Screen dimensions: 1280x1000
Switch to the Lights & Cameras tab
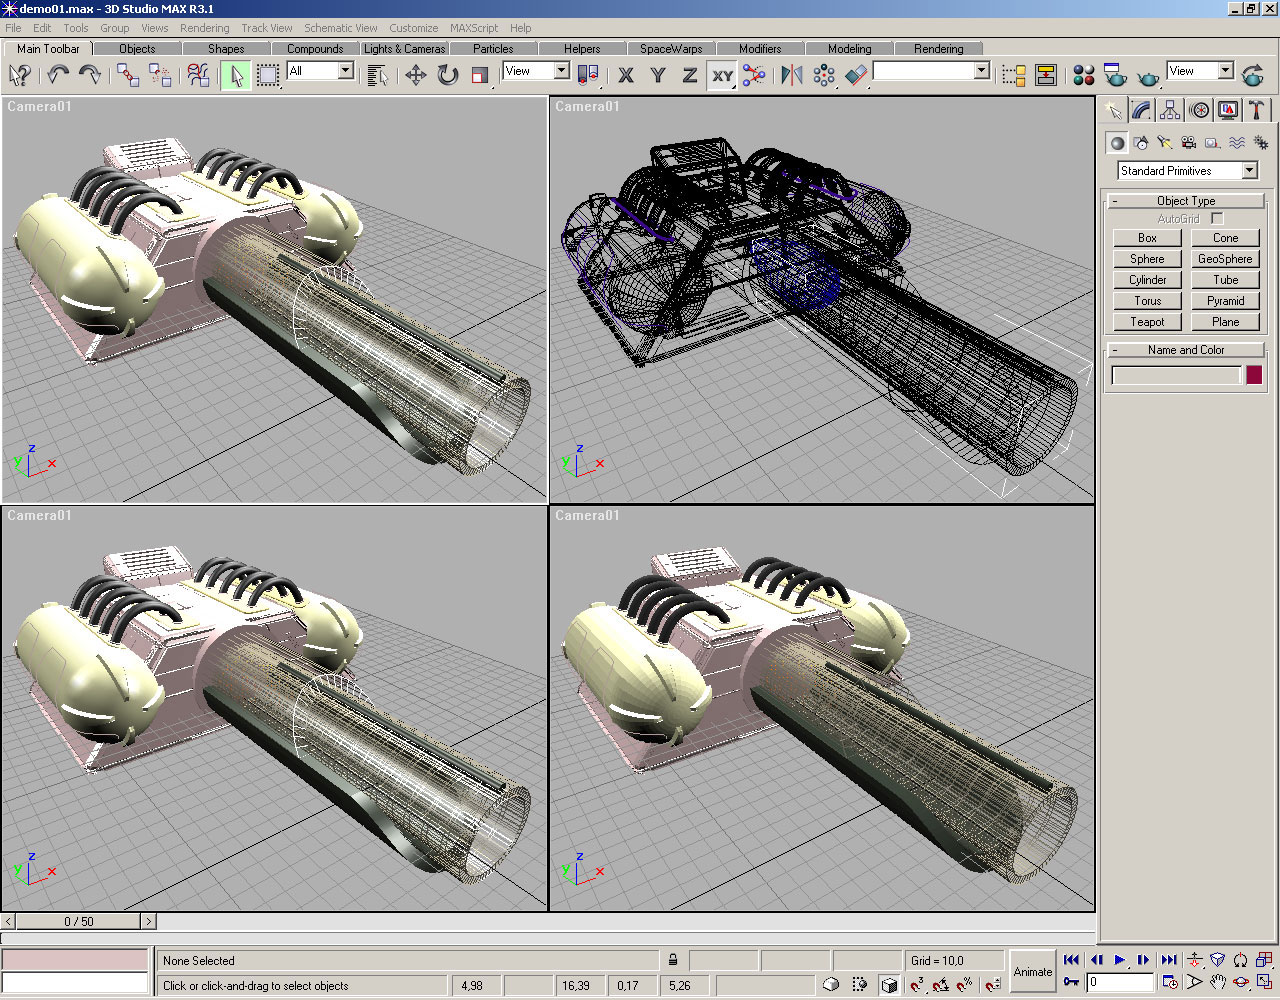(404, 48)
